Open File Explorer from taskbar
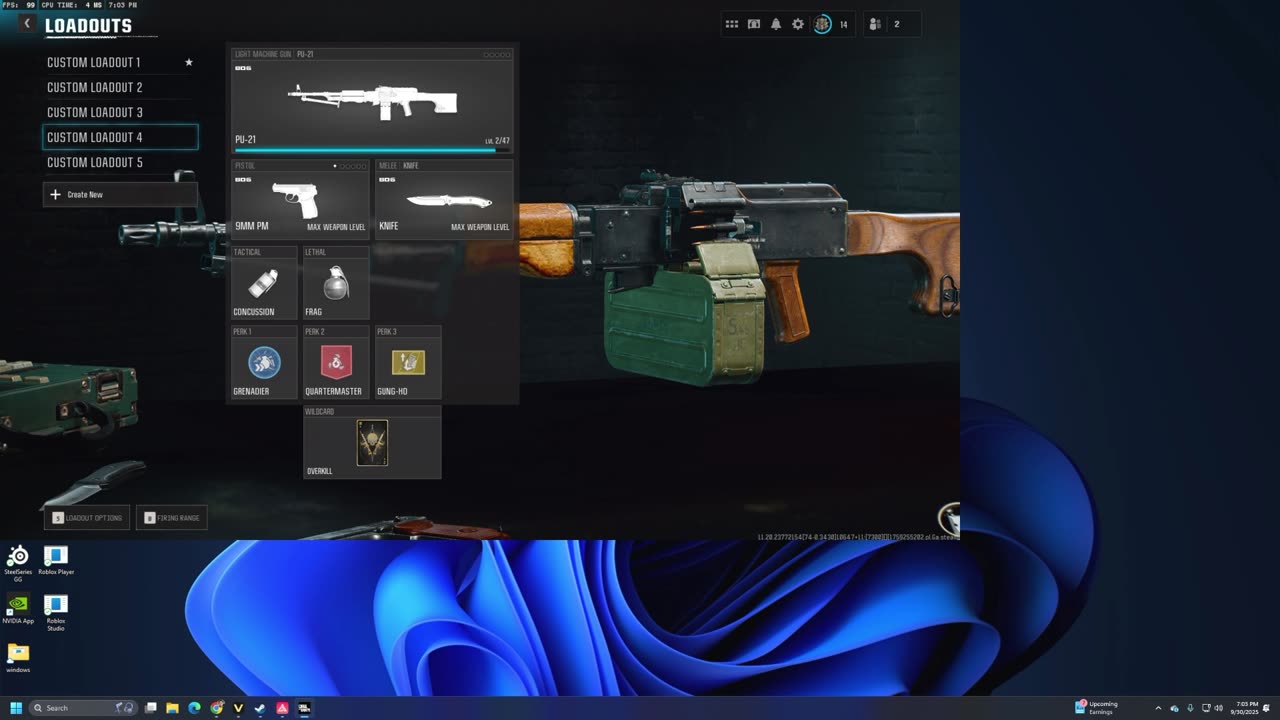The height and width of the screenshot is (720, 1280). coord(172,708)
